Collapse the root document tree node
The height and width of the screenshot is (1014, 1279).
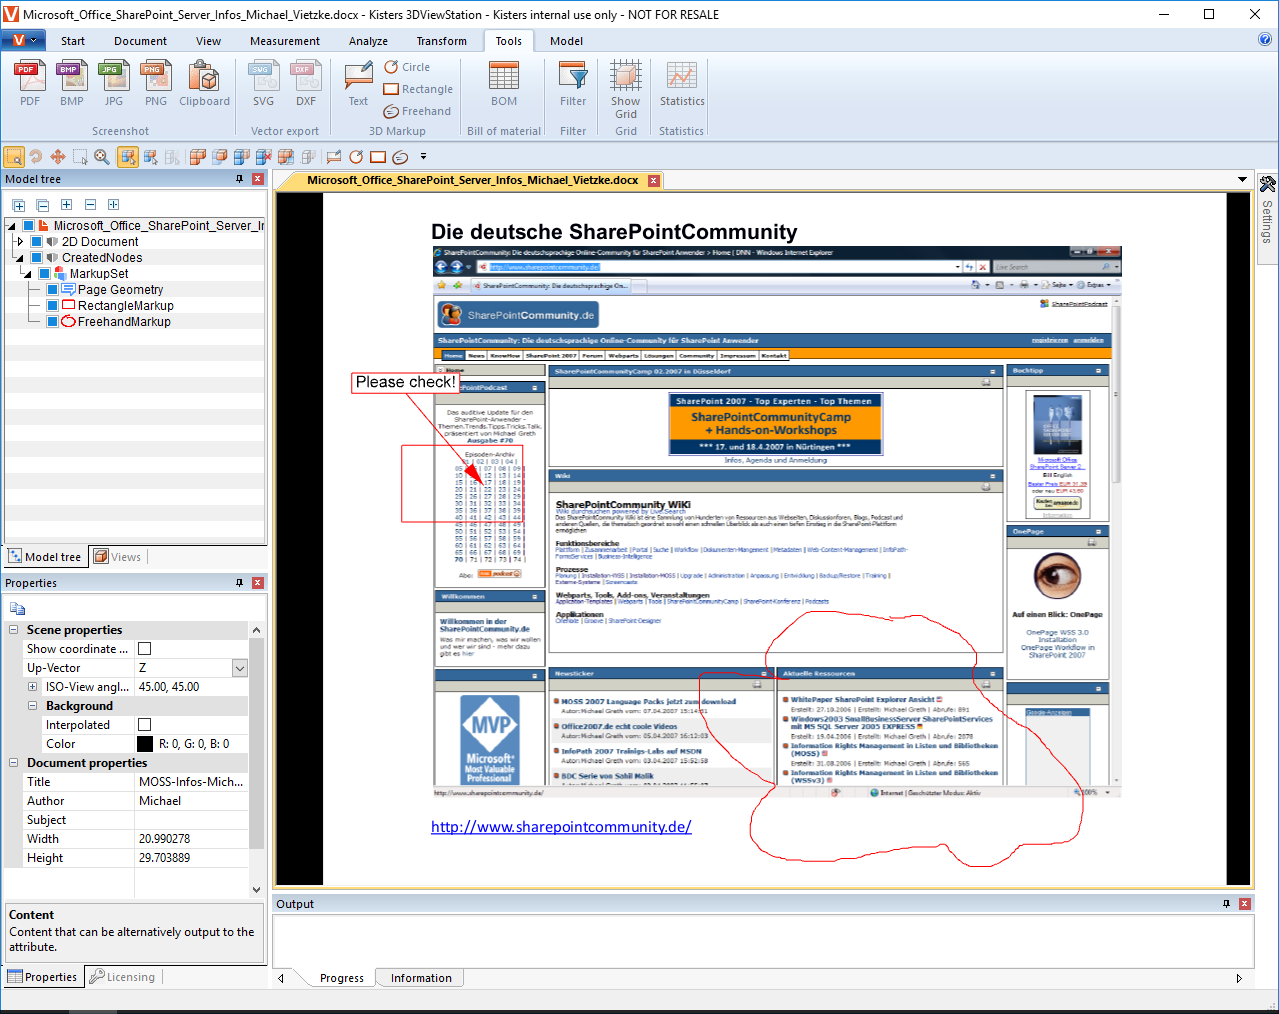point(11,226)
